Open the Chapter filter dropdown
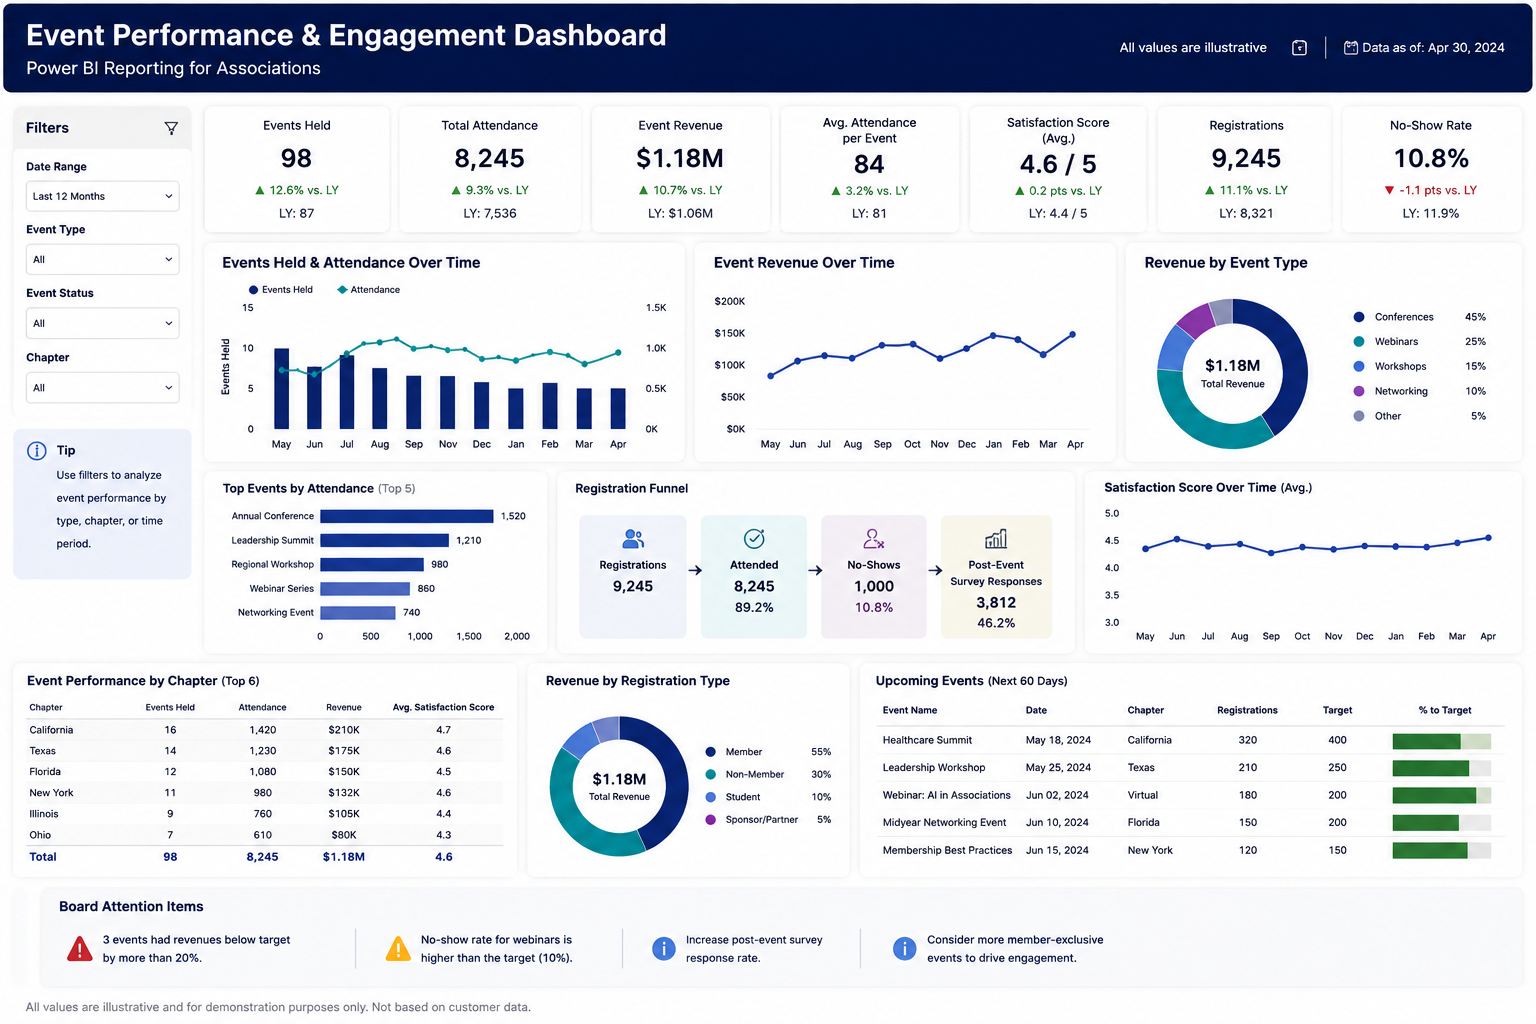Screen dimensions: 1536x1024 click(x=102, y=387)
